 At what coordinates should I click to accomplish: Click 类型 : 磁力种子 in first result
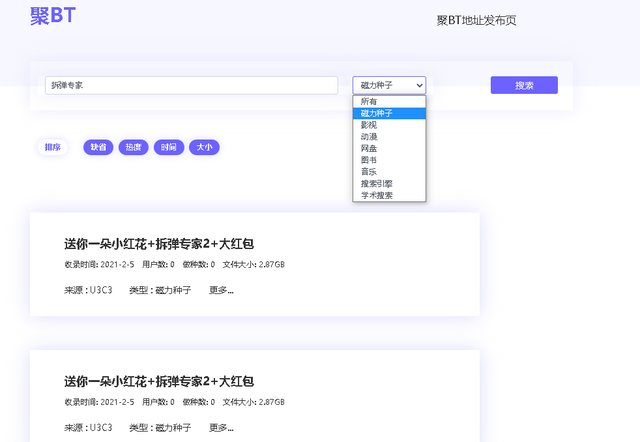tap(160, 290)
